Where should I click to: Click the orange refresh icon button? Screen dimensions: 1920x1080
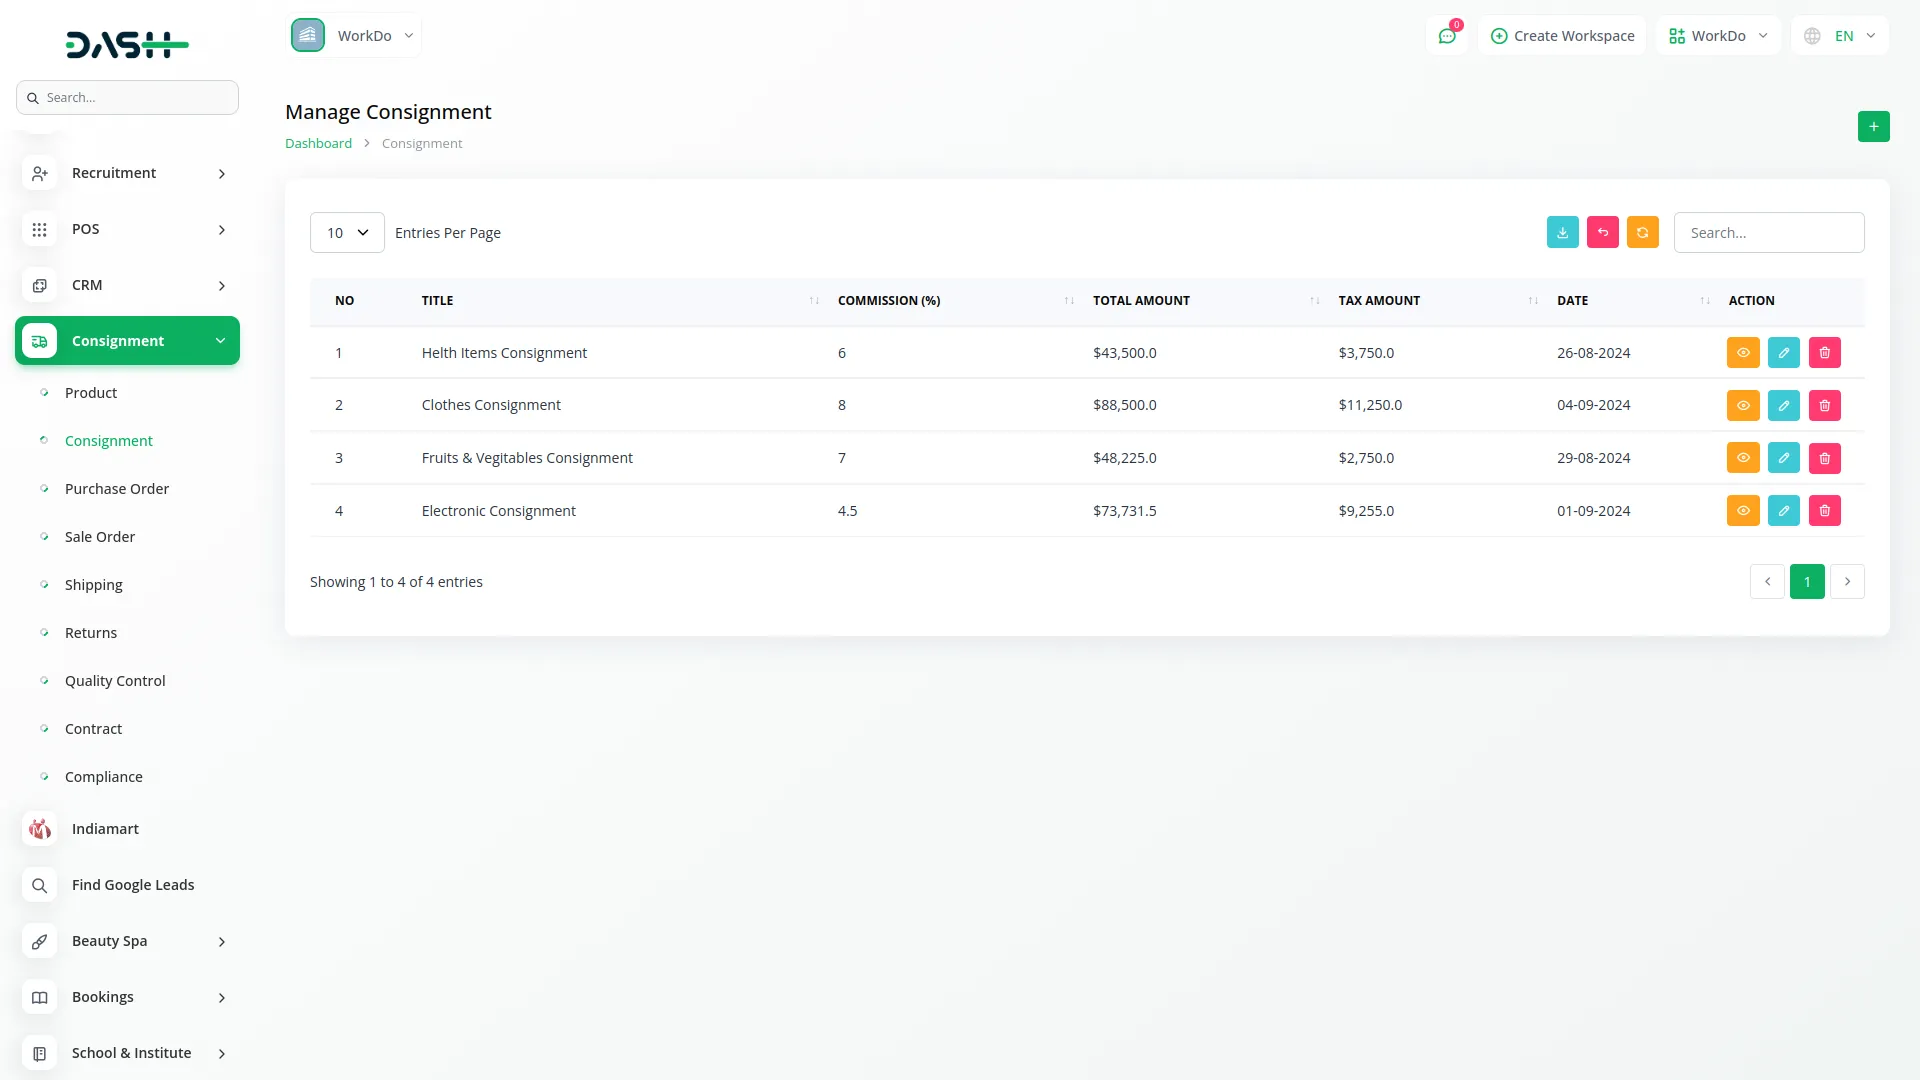[x=1642, y=232]
